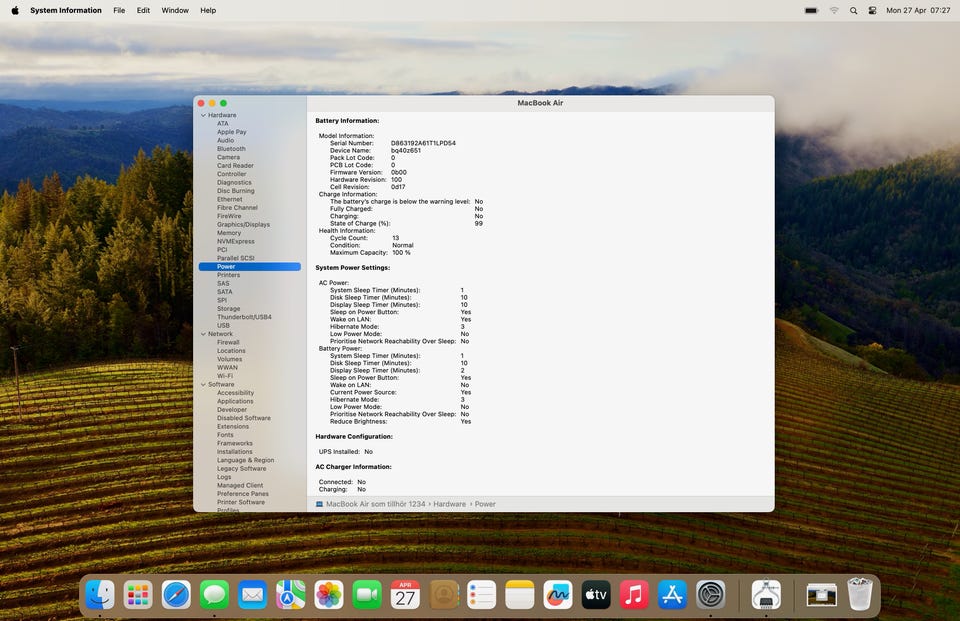Click System Information icon in the Dock
The height and width of the screenshot is (621, 960).
tap(766, 595)
